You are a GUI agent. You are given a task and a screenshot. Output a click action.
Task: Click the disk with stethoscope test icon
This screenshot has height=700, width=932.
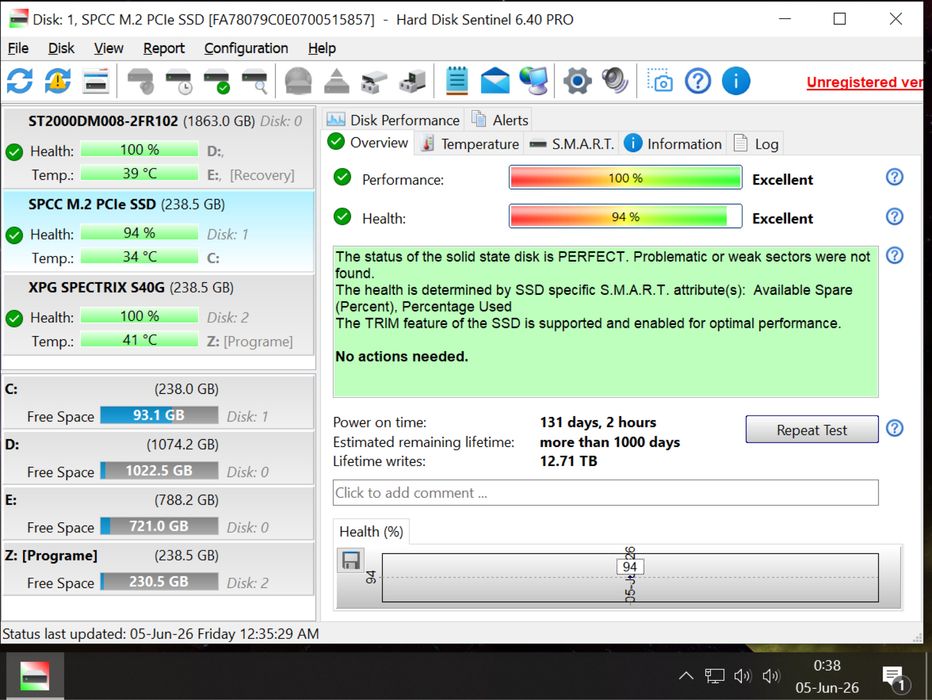point(140,81)
